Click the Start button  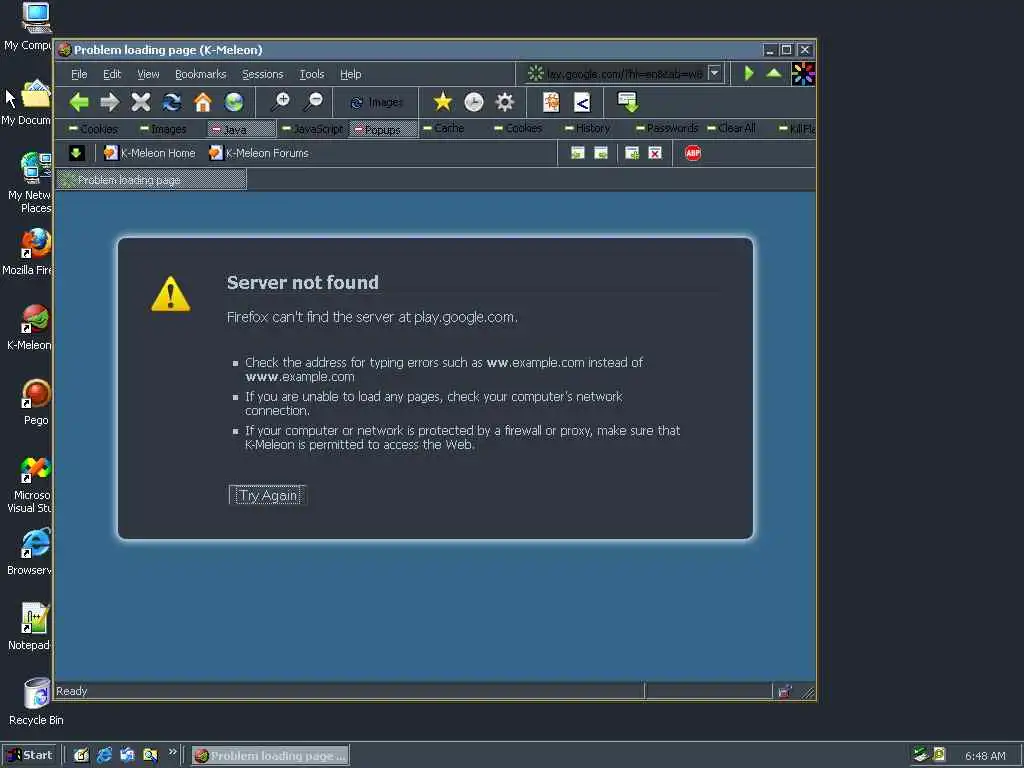[29, 755]
